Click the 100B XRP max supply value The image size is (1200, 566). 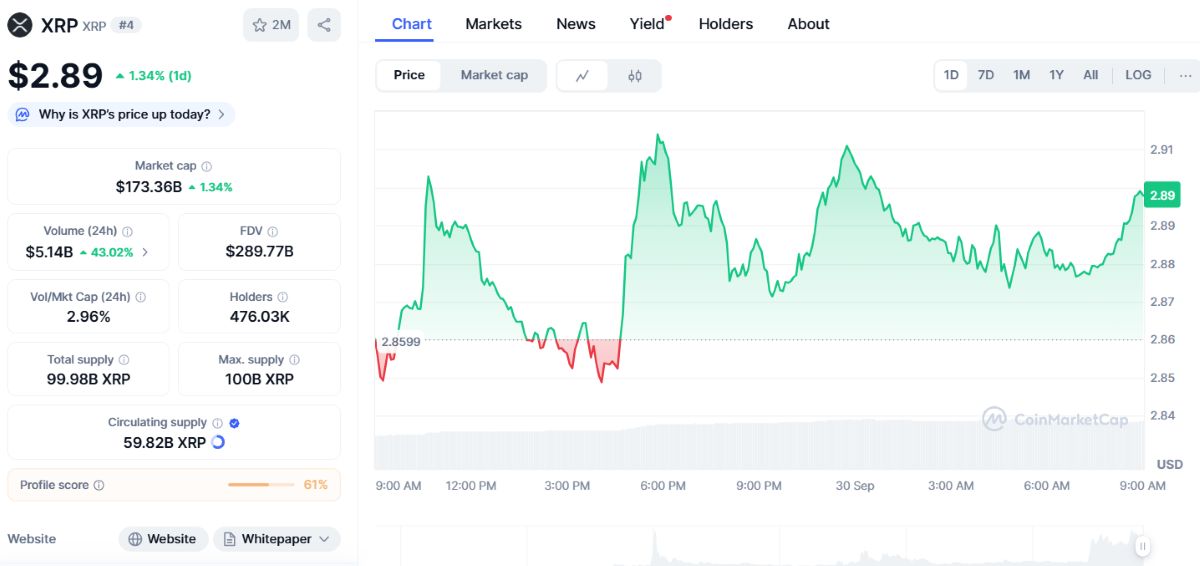(x=259, y=379)
